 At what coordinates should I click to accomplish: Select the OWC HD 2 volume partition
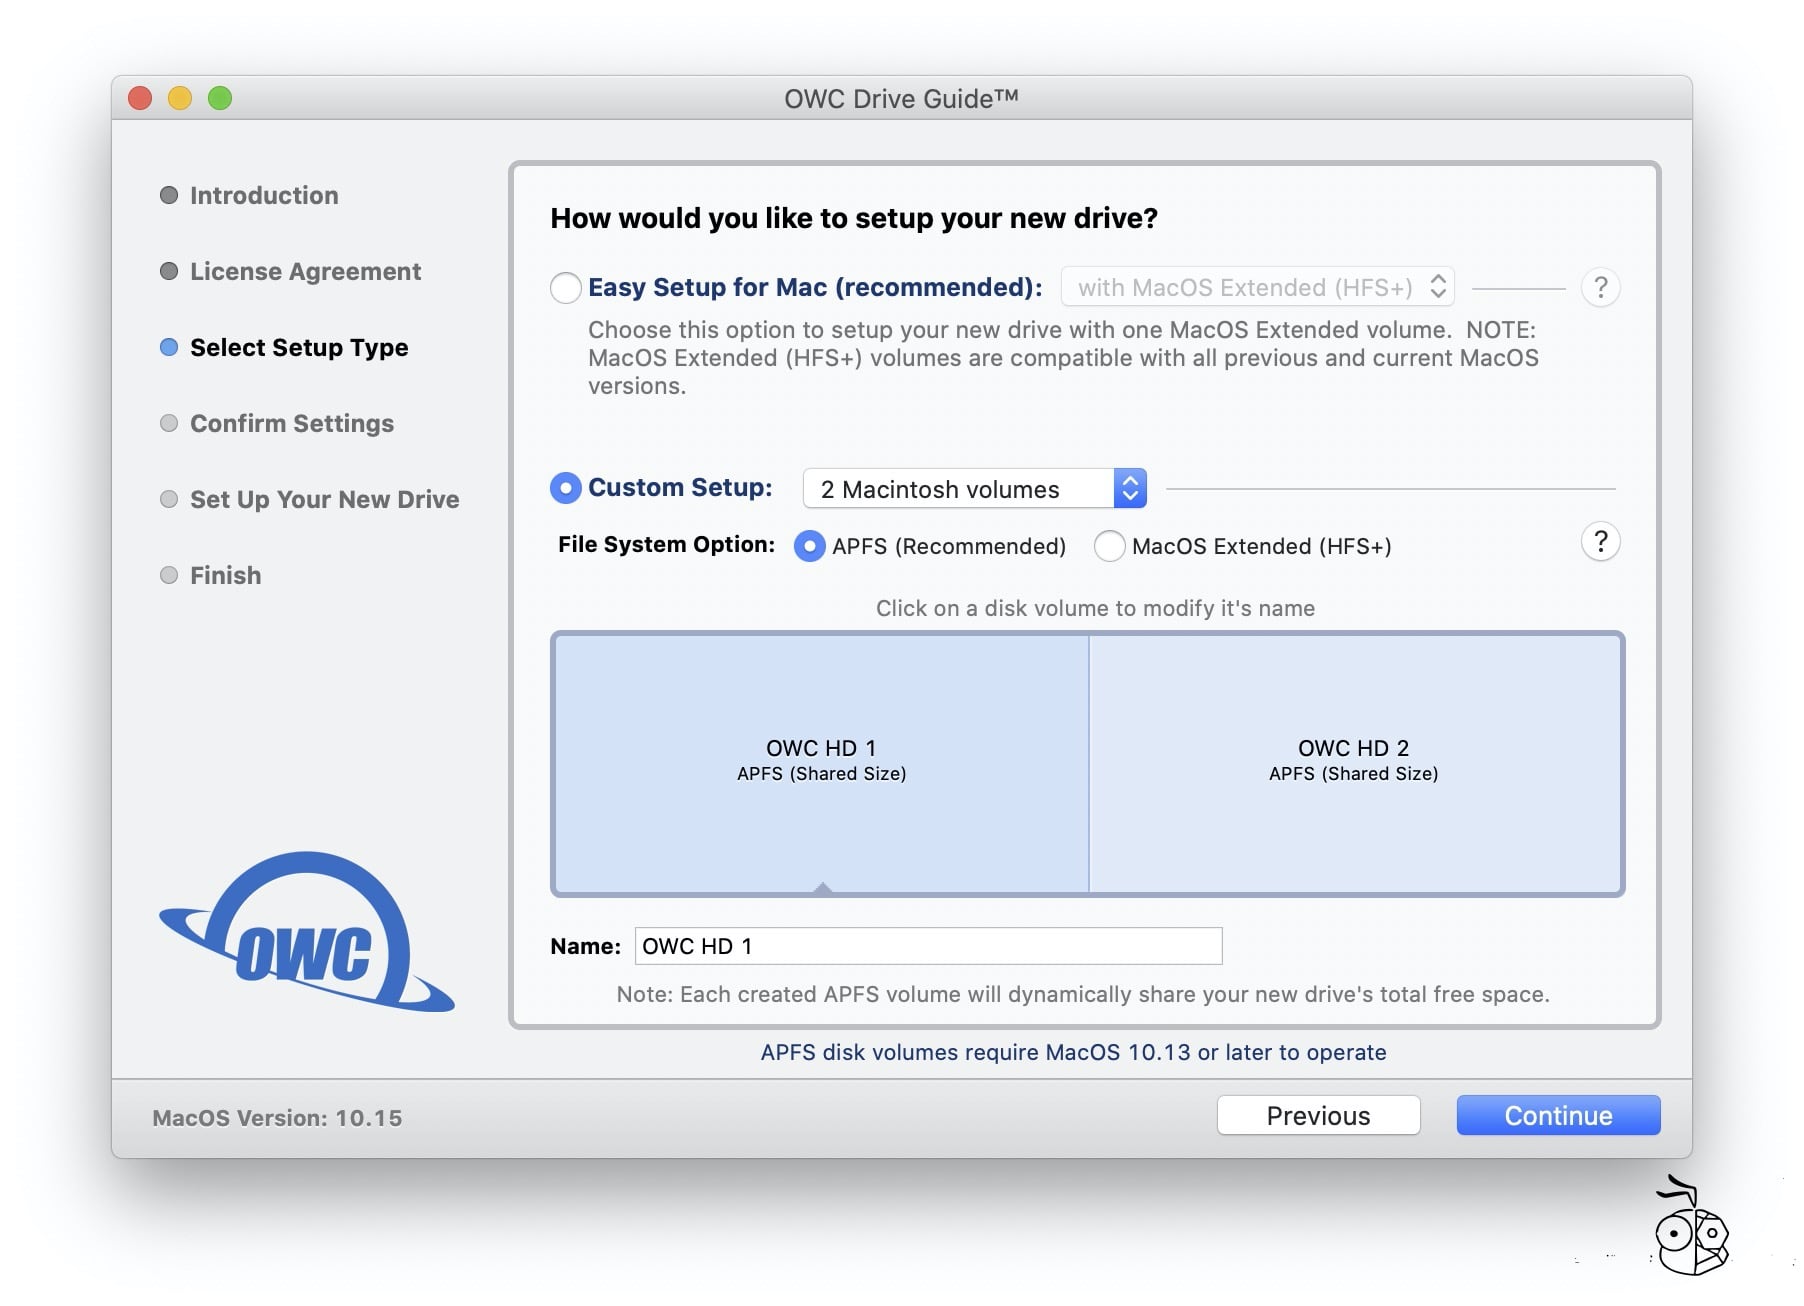[1353, 760]
